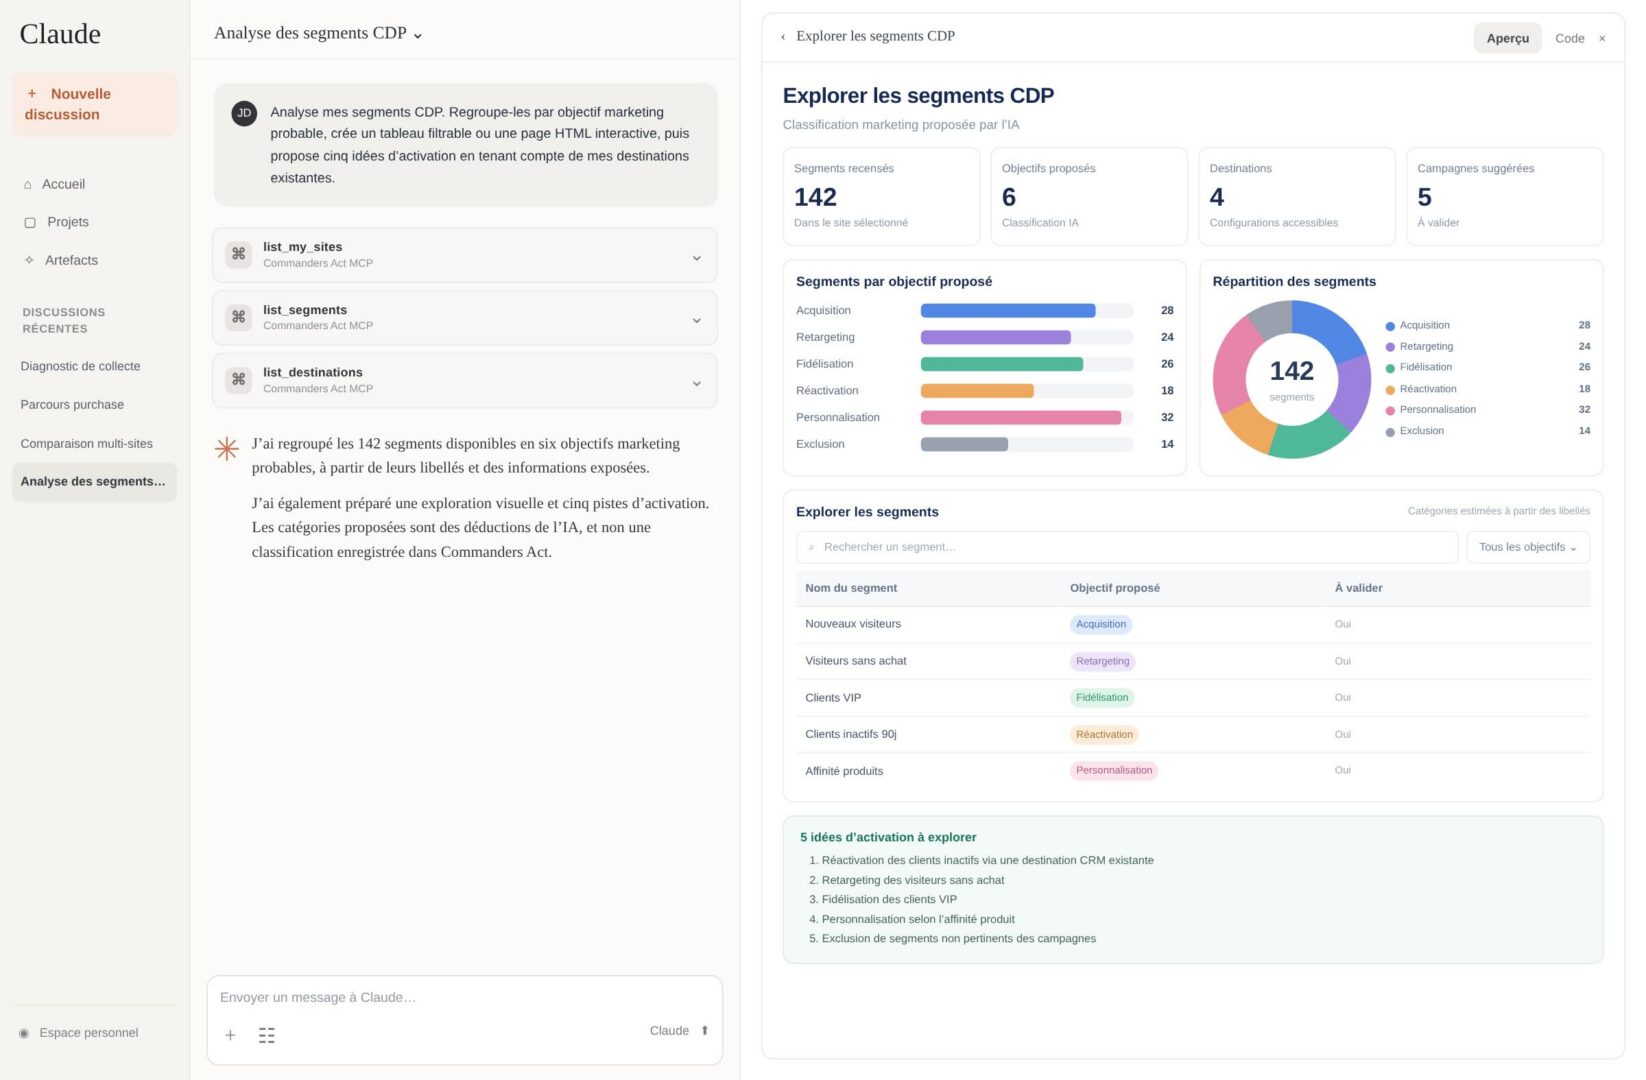Expand the list_segments tool call
Screen dimensions: 1646x1080
(697, 321)
